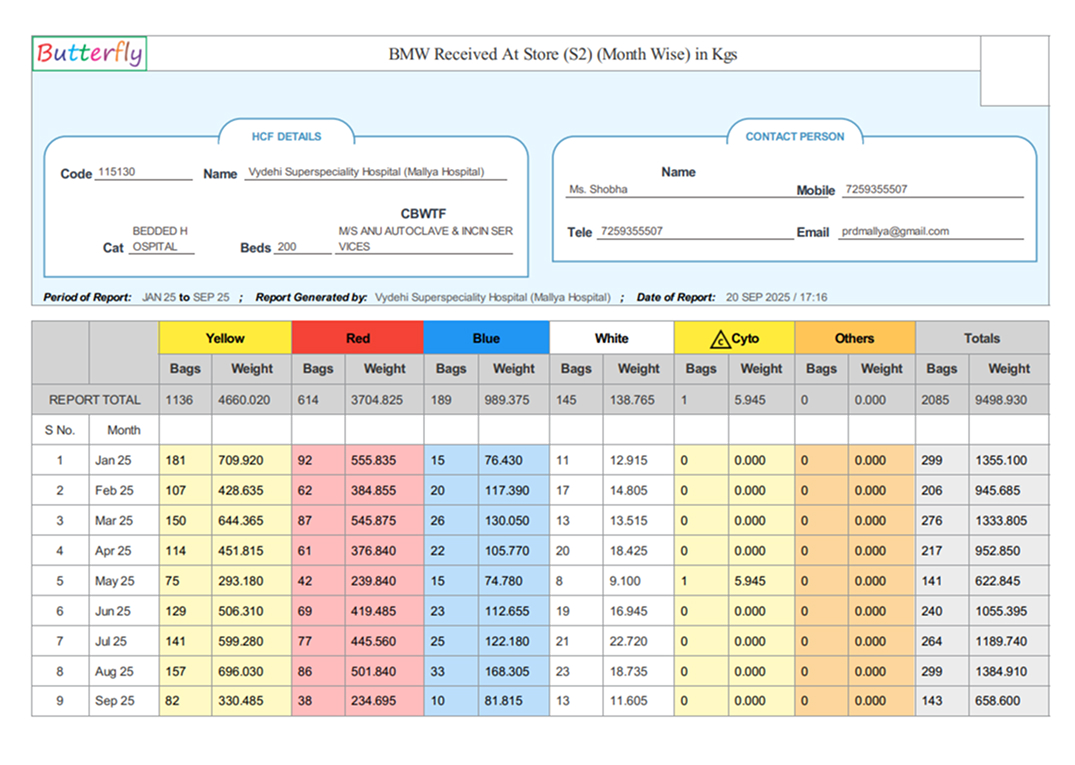Viewport: 1075px width, 765px height.
Task: Switch to the CONTACT PERSON tab
Action: click(x=794, y=135)
